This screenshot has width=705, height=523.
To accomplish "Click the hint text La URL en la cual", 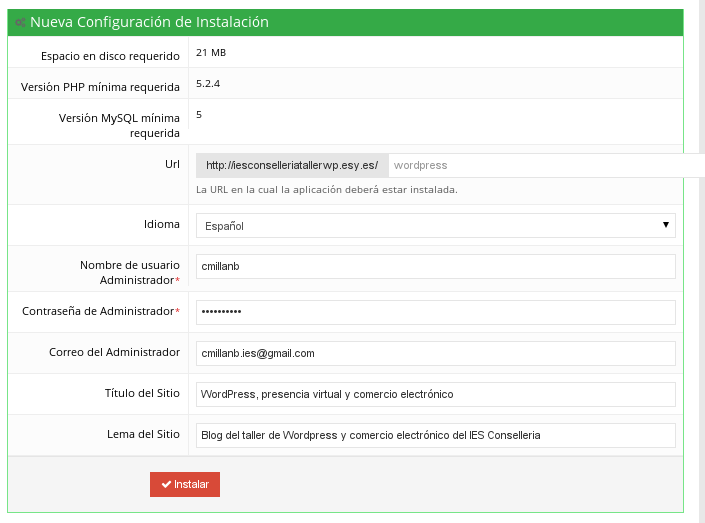I will click(x=327, y=190).
